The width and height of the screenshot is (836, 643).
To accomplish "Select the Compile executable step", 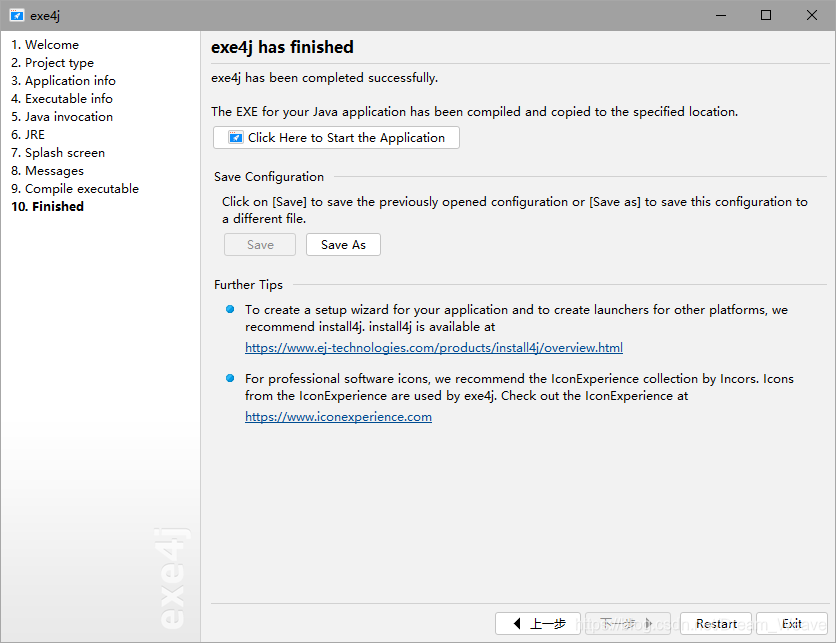I will coord(75,189).
